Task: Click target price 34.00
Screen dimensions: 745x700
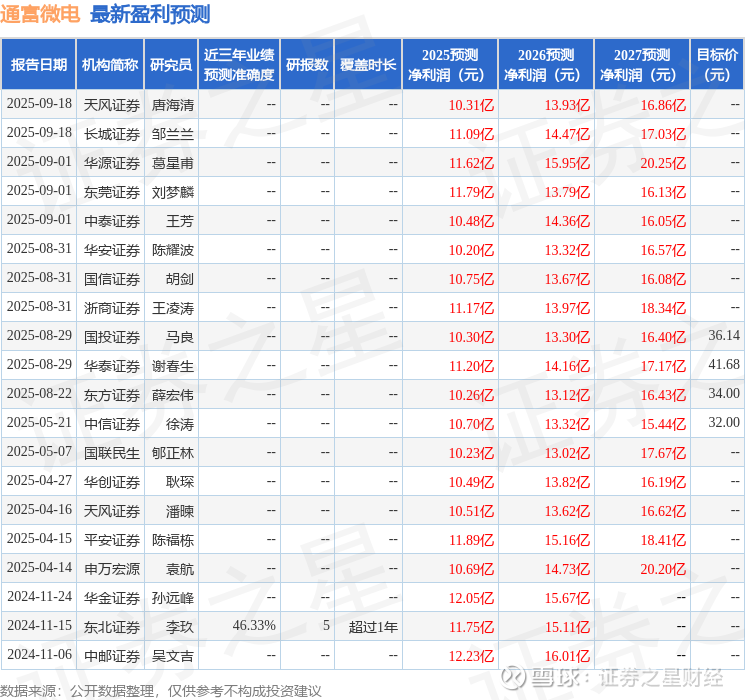Action: point(724,393)
